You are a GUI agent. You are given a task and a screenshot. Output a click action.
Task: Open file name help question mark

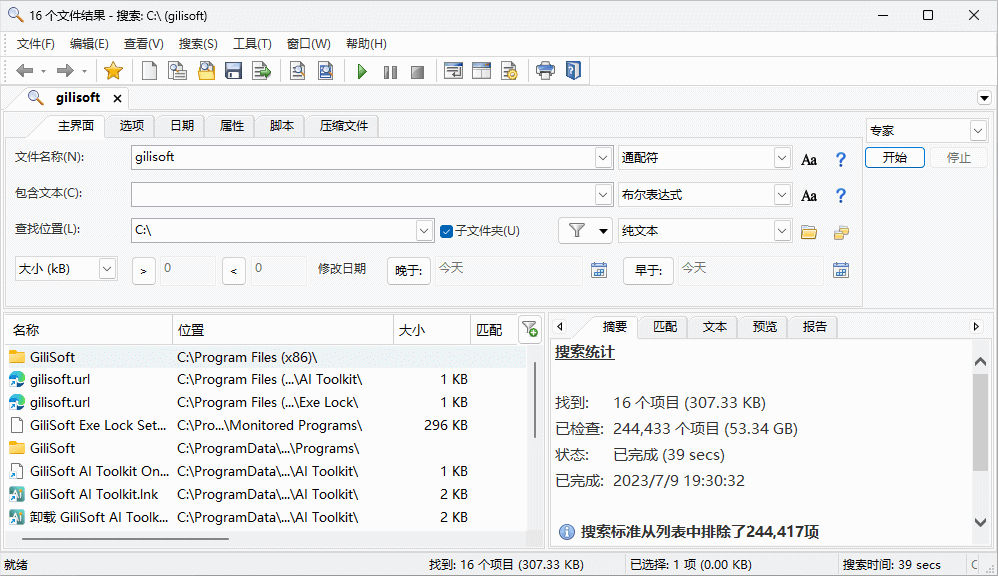841,159
